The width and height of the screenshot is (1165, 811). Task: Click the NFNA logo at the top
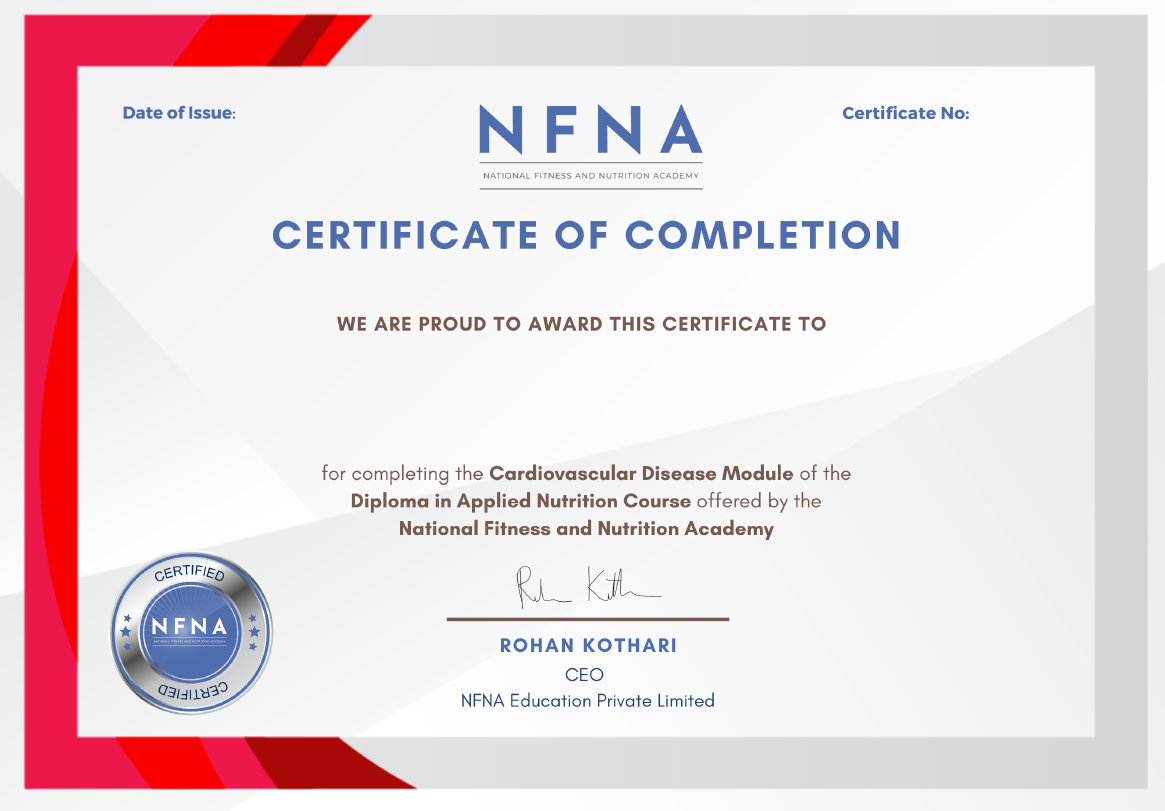[x=591, y=146]
